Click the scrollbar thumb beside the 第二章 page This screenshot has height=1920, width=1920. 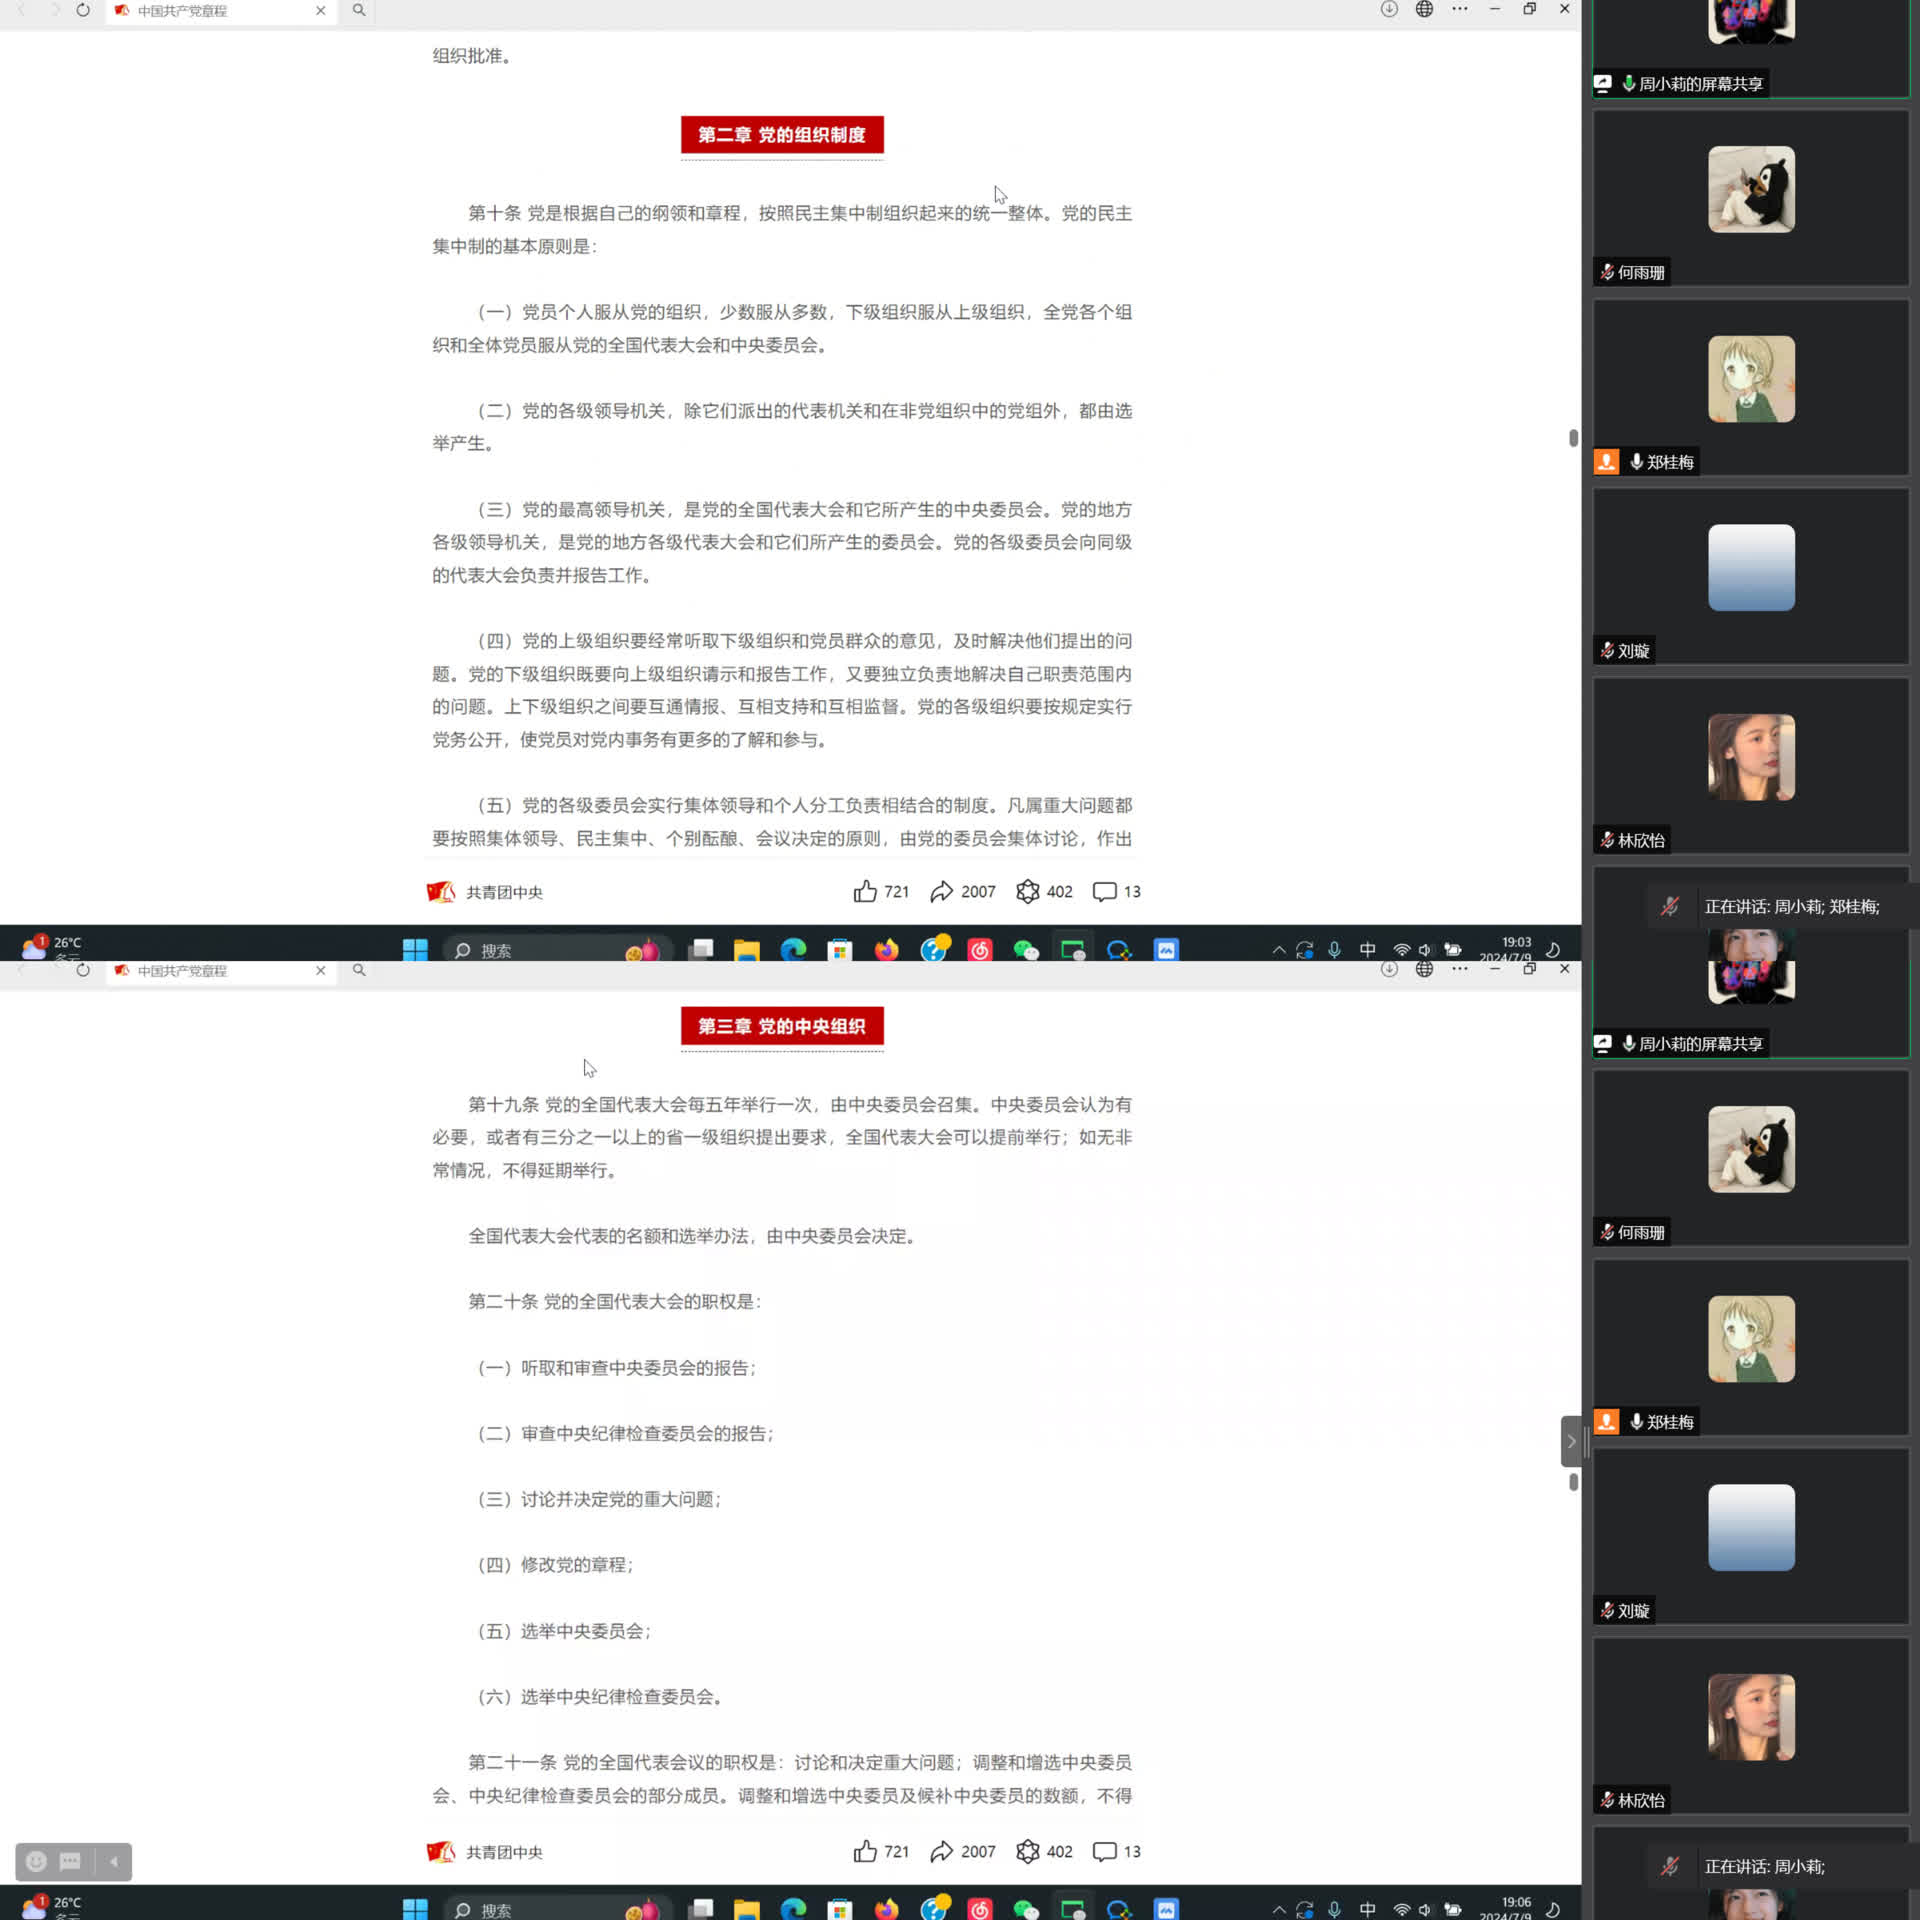click(x=1573, y=438)
